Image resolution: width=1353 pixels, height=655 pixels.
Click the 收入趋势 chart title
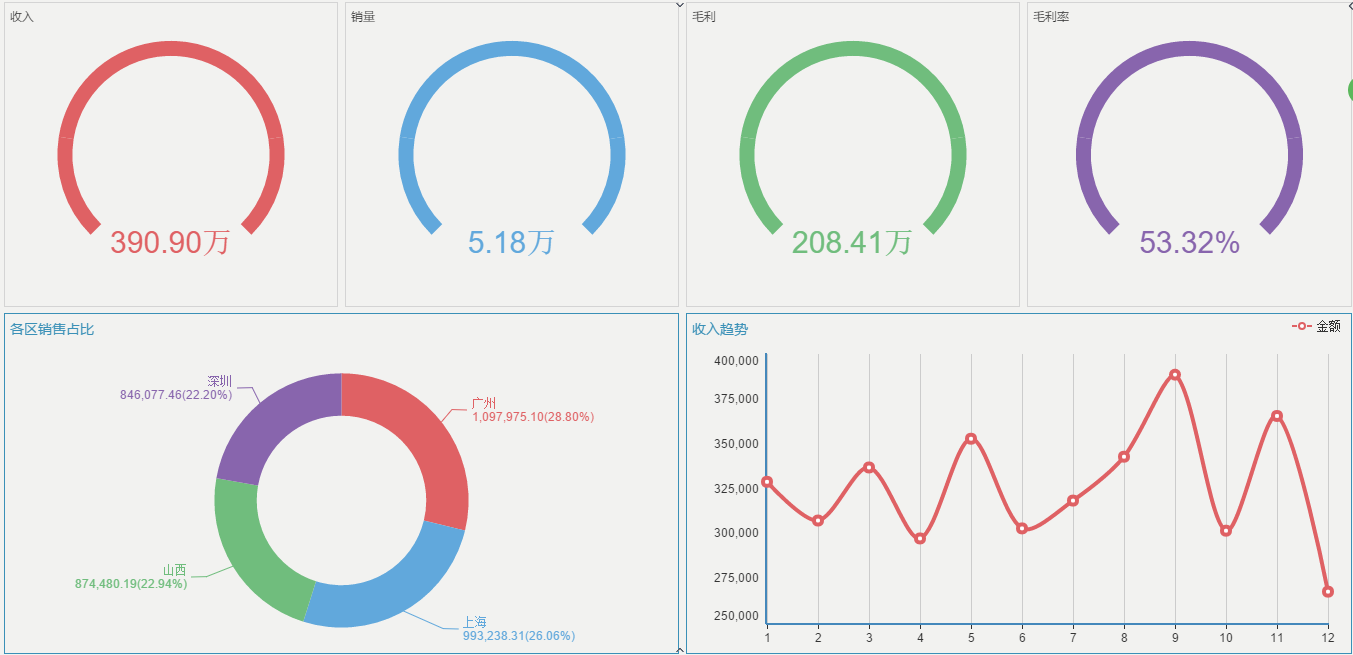720,329
